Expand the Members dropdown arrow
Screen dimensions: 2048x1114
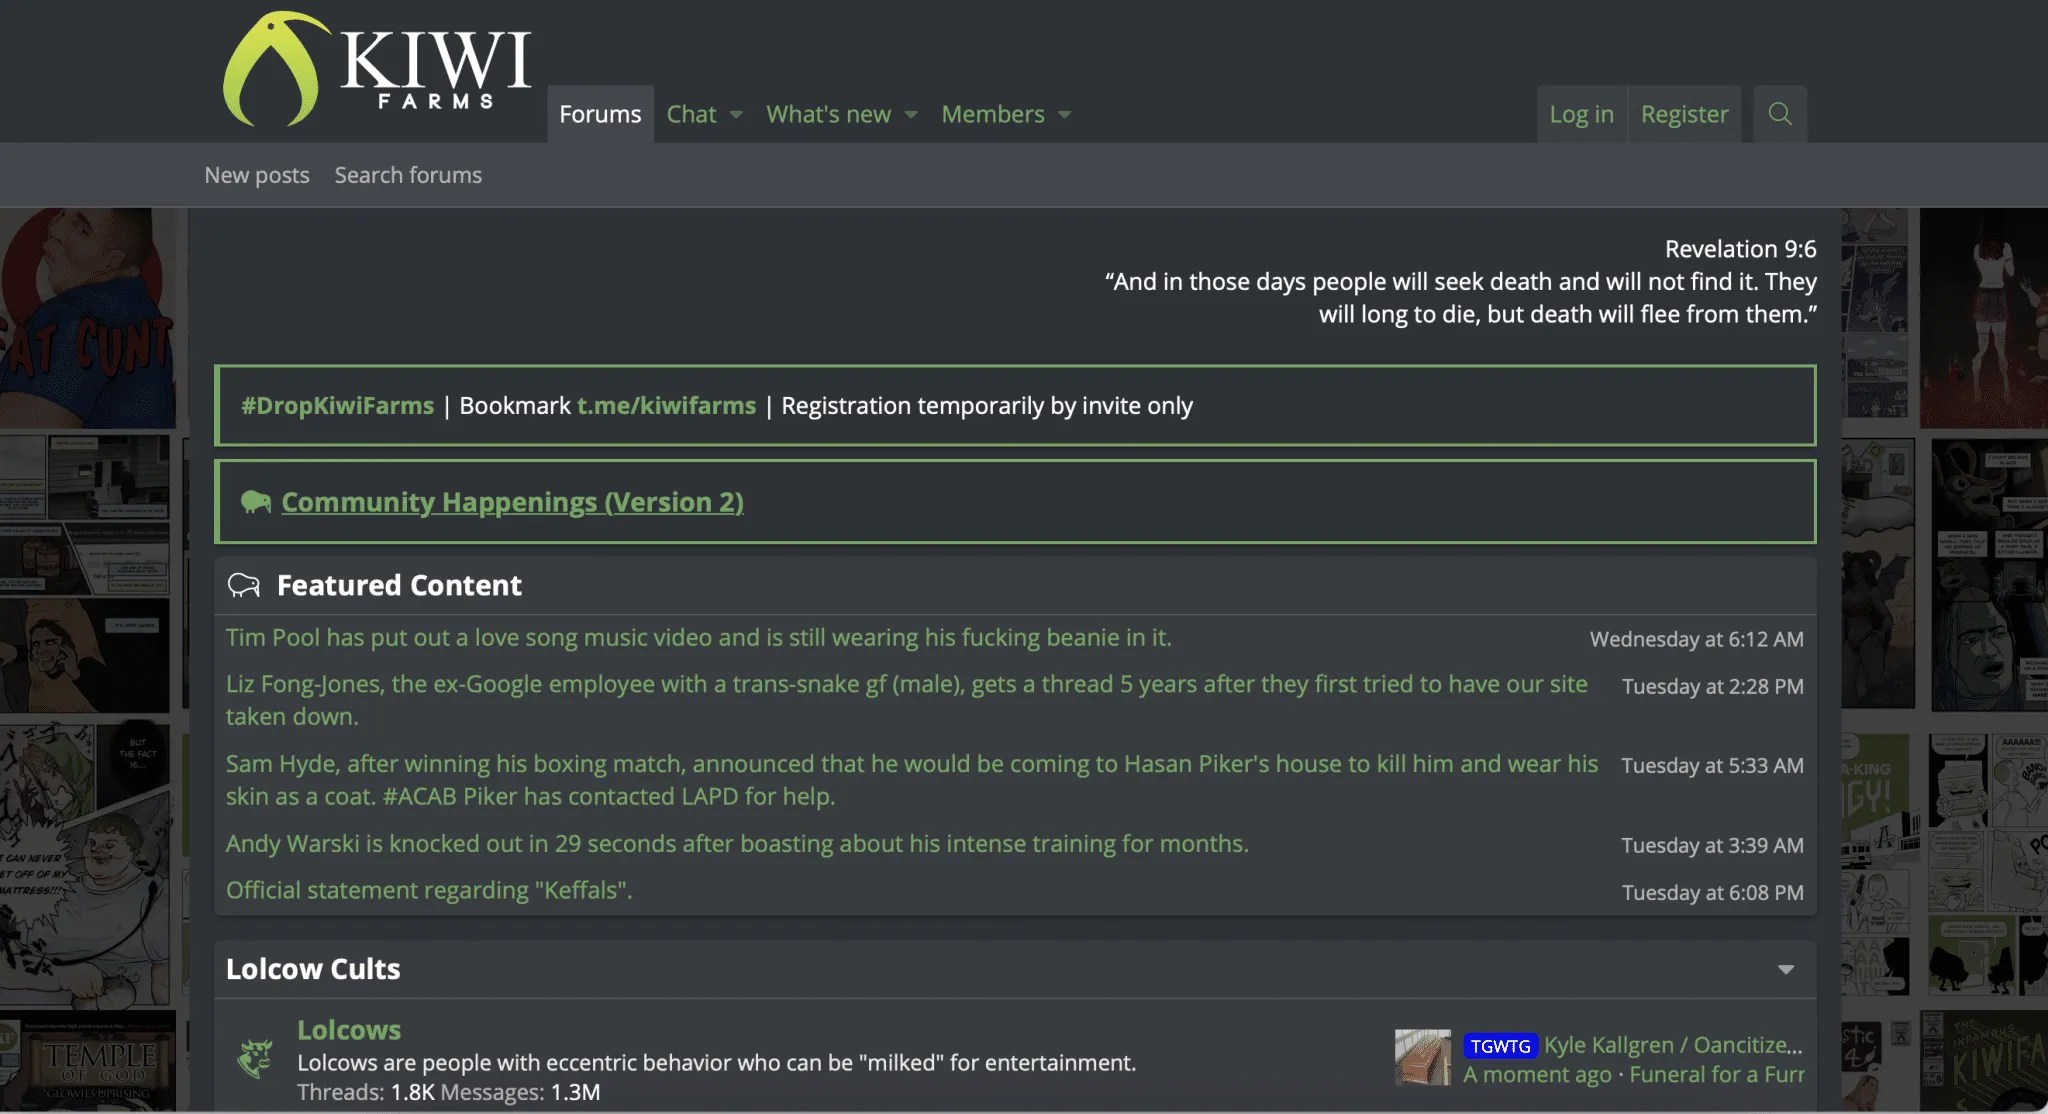coord(1065,115)
